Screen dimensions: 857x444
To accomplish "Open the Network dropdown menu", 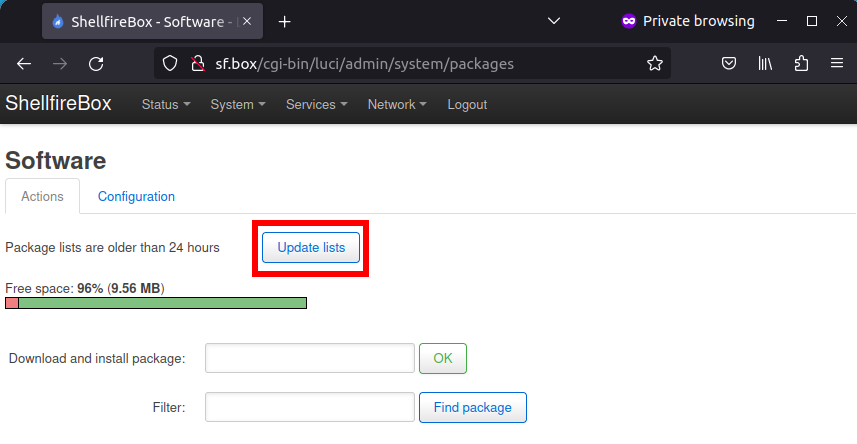I will point(397,104).
